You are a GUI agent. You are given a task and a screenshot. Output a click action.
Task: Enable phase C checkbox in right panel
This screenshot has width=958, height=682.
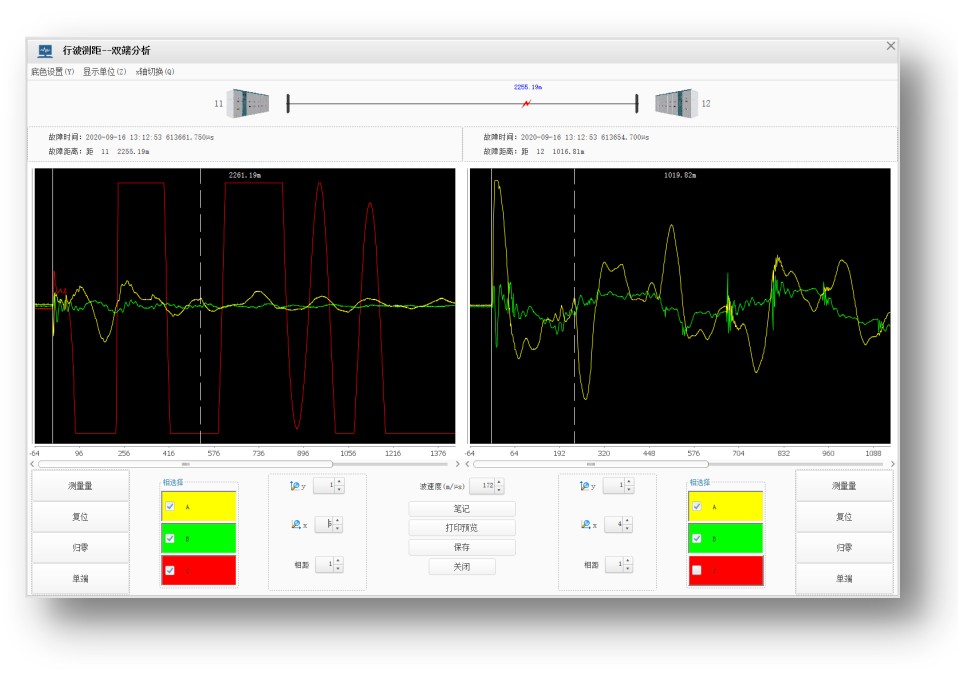[x=697, y=570]
